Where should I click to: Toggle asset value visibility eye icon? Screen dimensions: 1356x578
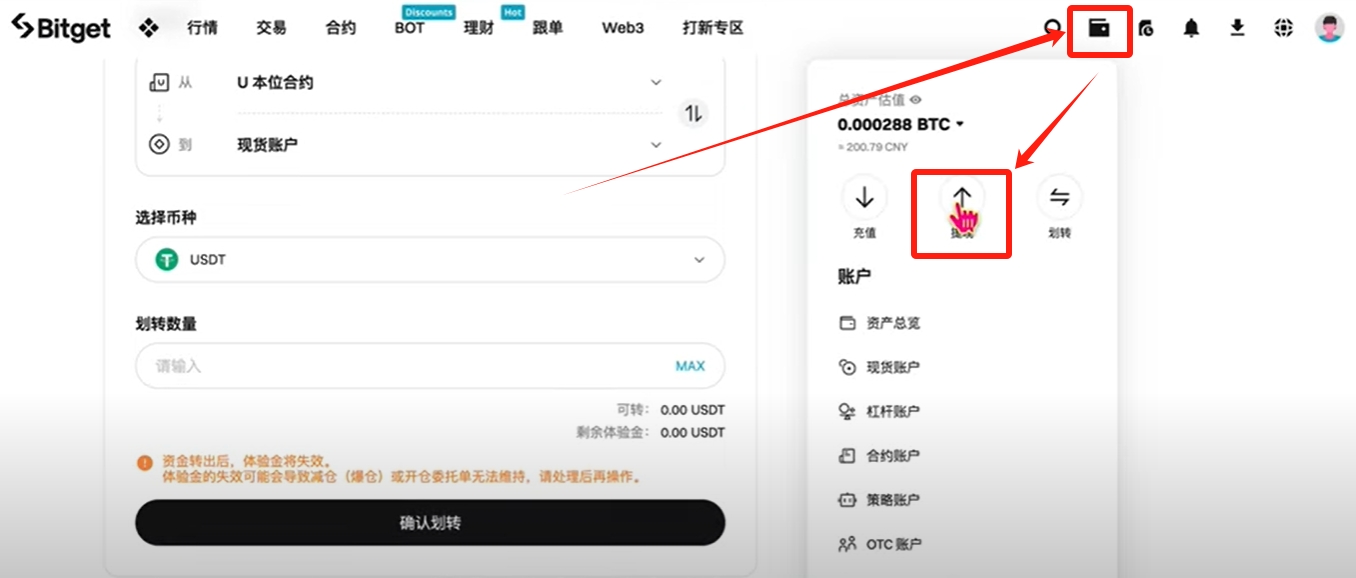pyautogui.click(x=915, y=100)
